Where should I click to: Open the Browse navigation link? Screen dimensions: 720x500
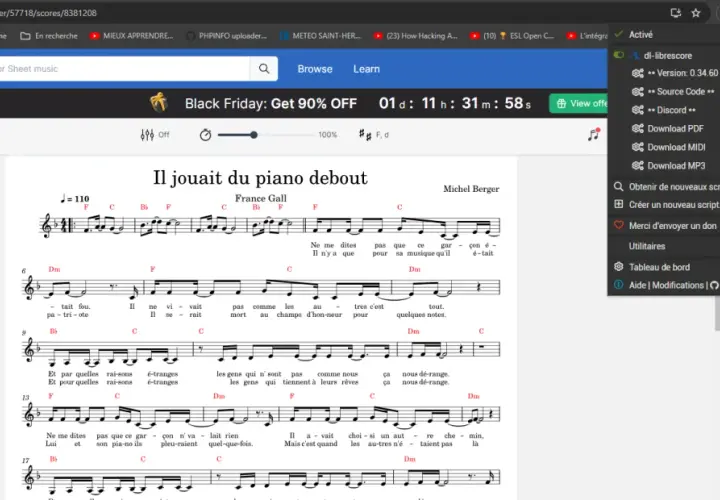(x=315, y=69)
